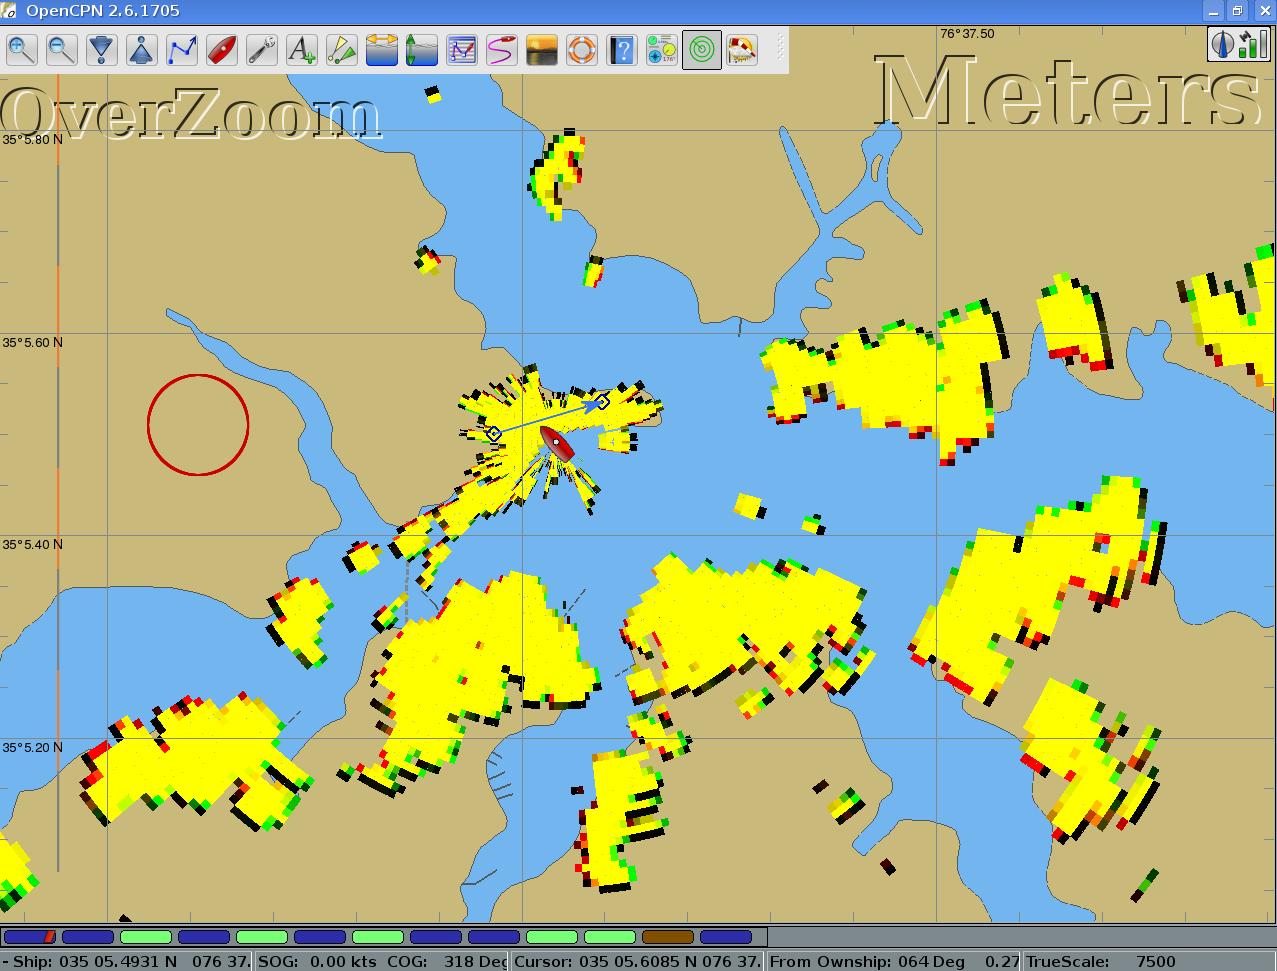Viewport: 1277px width, 971px height.
Task: Click the Zoom In magnifier tool
Action: point(22,49)
